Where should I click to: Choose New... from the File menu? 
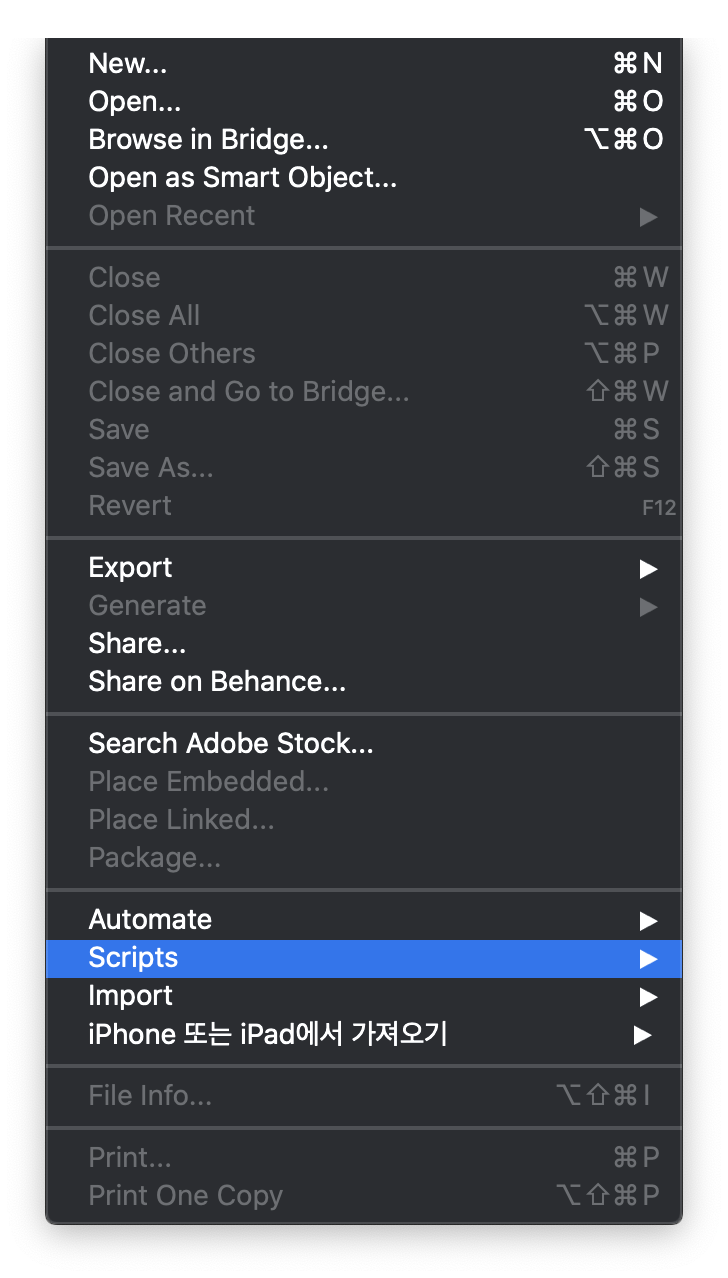click(x=128, y=63)
